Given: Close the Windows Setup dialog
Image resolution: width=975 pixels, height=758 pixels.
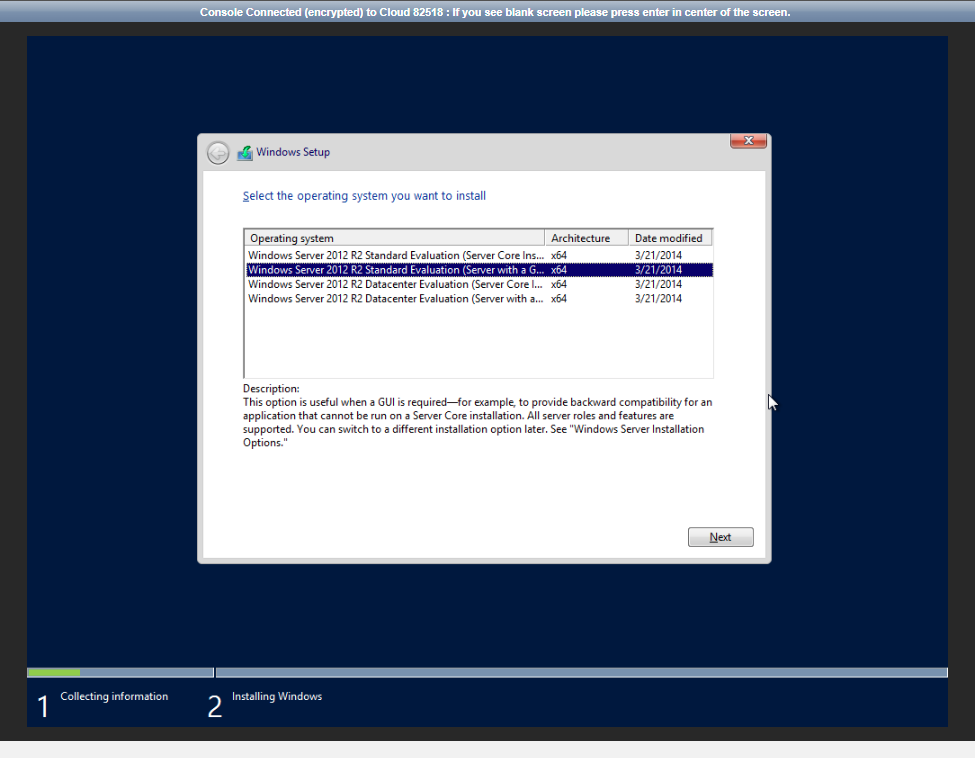Looking at the screenshot, I should click(x=748, y=141).
